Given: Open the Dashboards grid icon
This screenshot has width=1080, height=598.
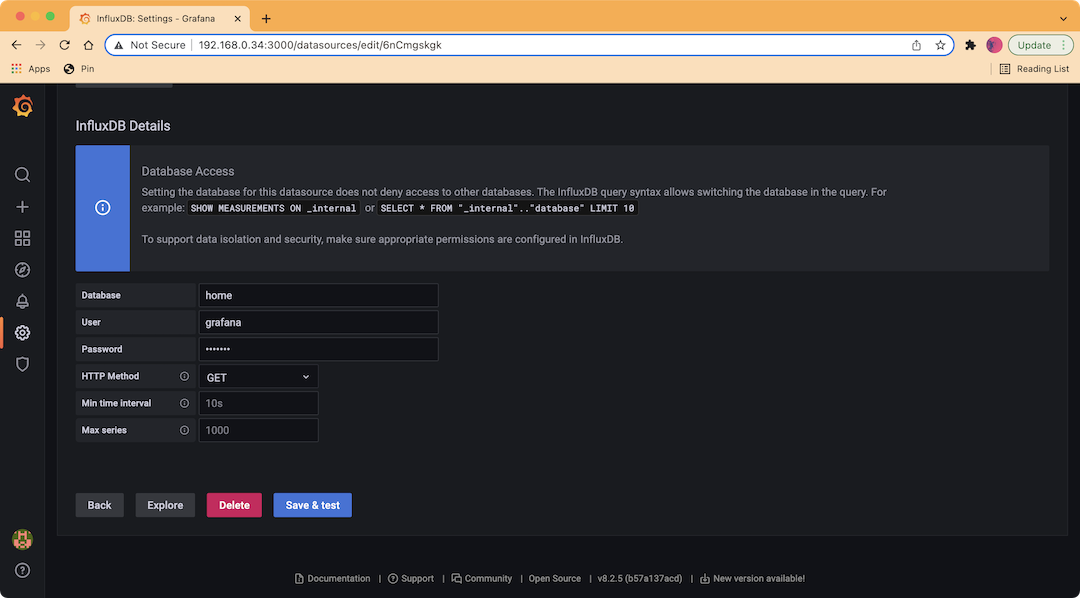Looking at the screenshot, I should (x=23, y=238).
